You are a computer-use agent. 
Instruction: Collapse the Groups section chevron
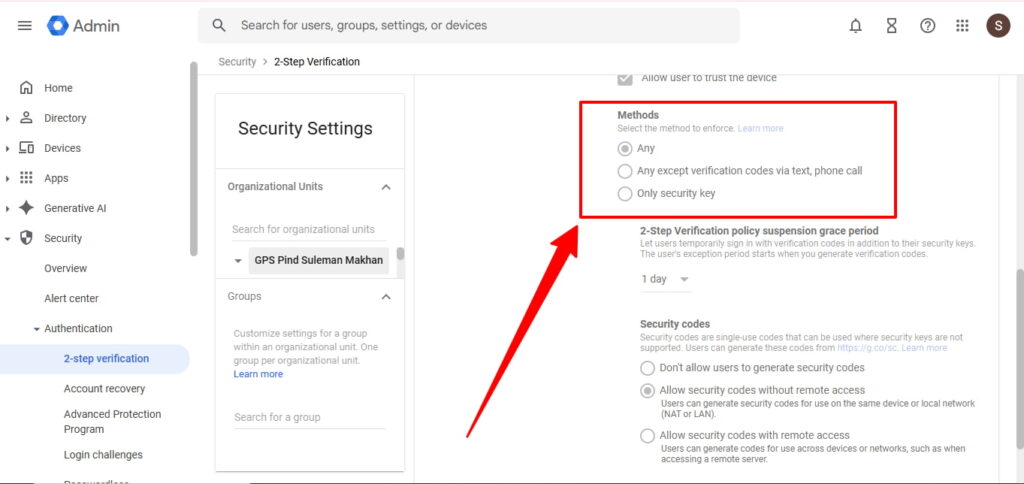click(386, 297)
